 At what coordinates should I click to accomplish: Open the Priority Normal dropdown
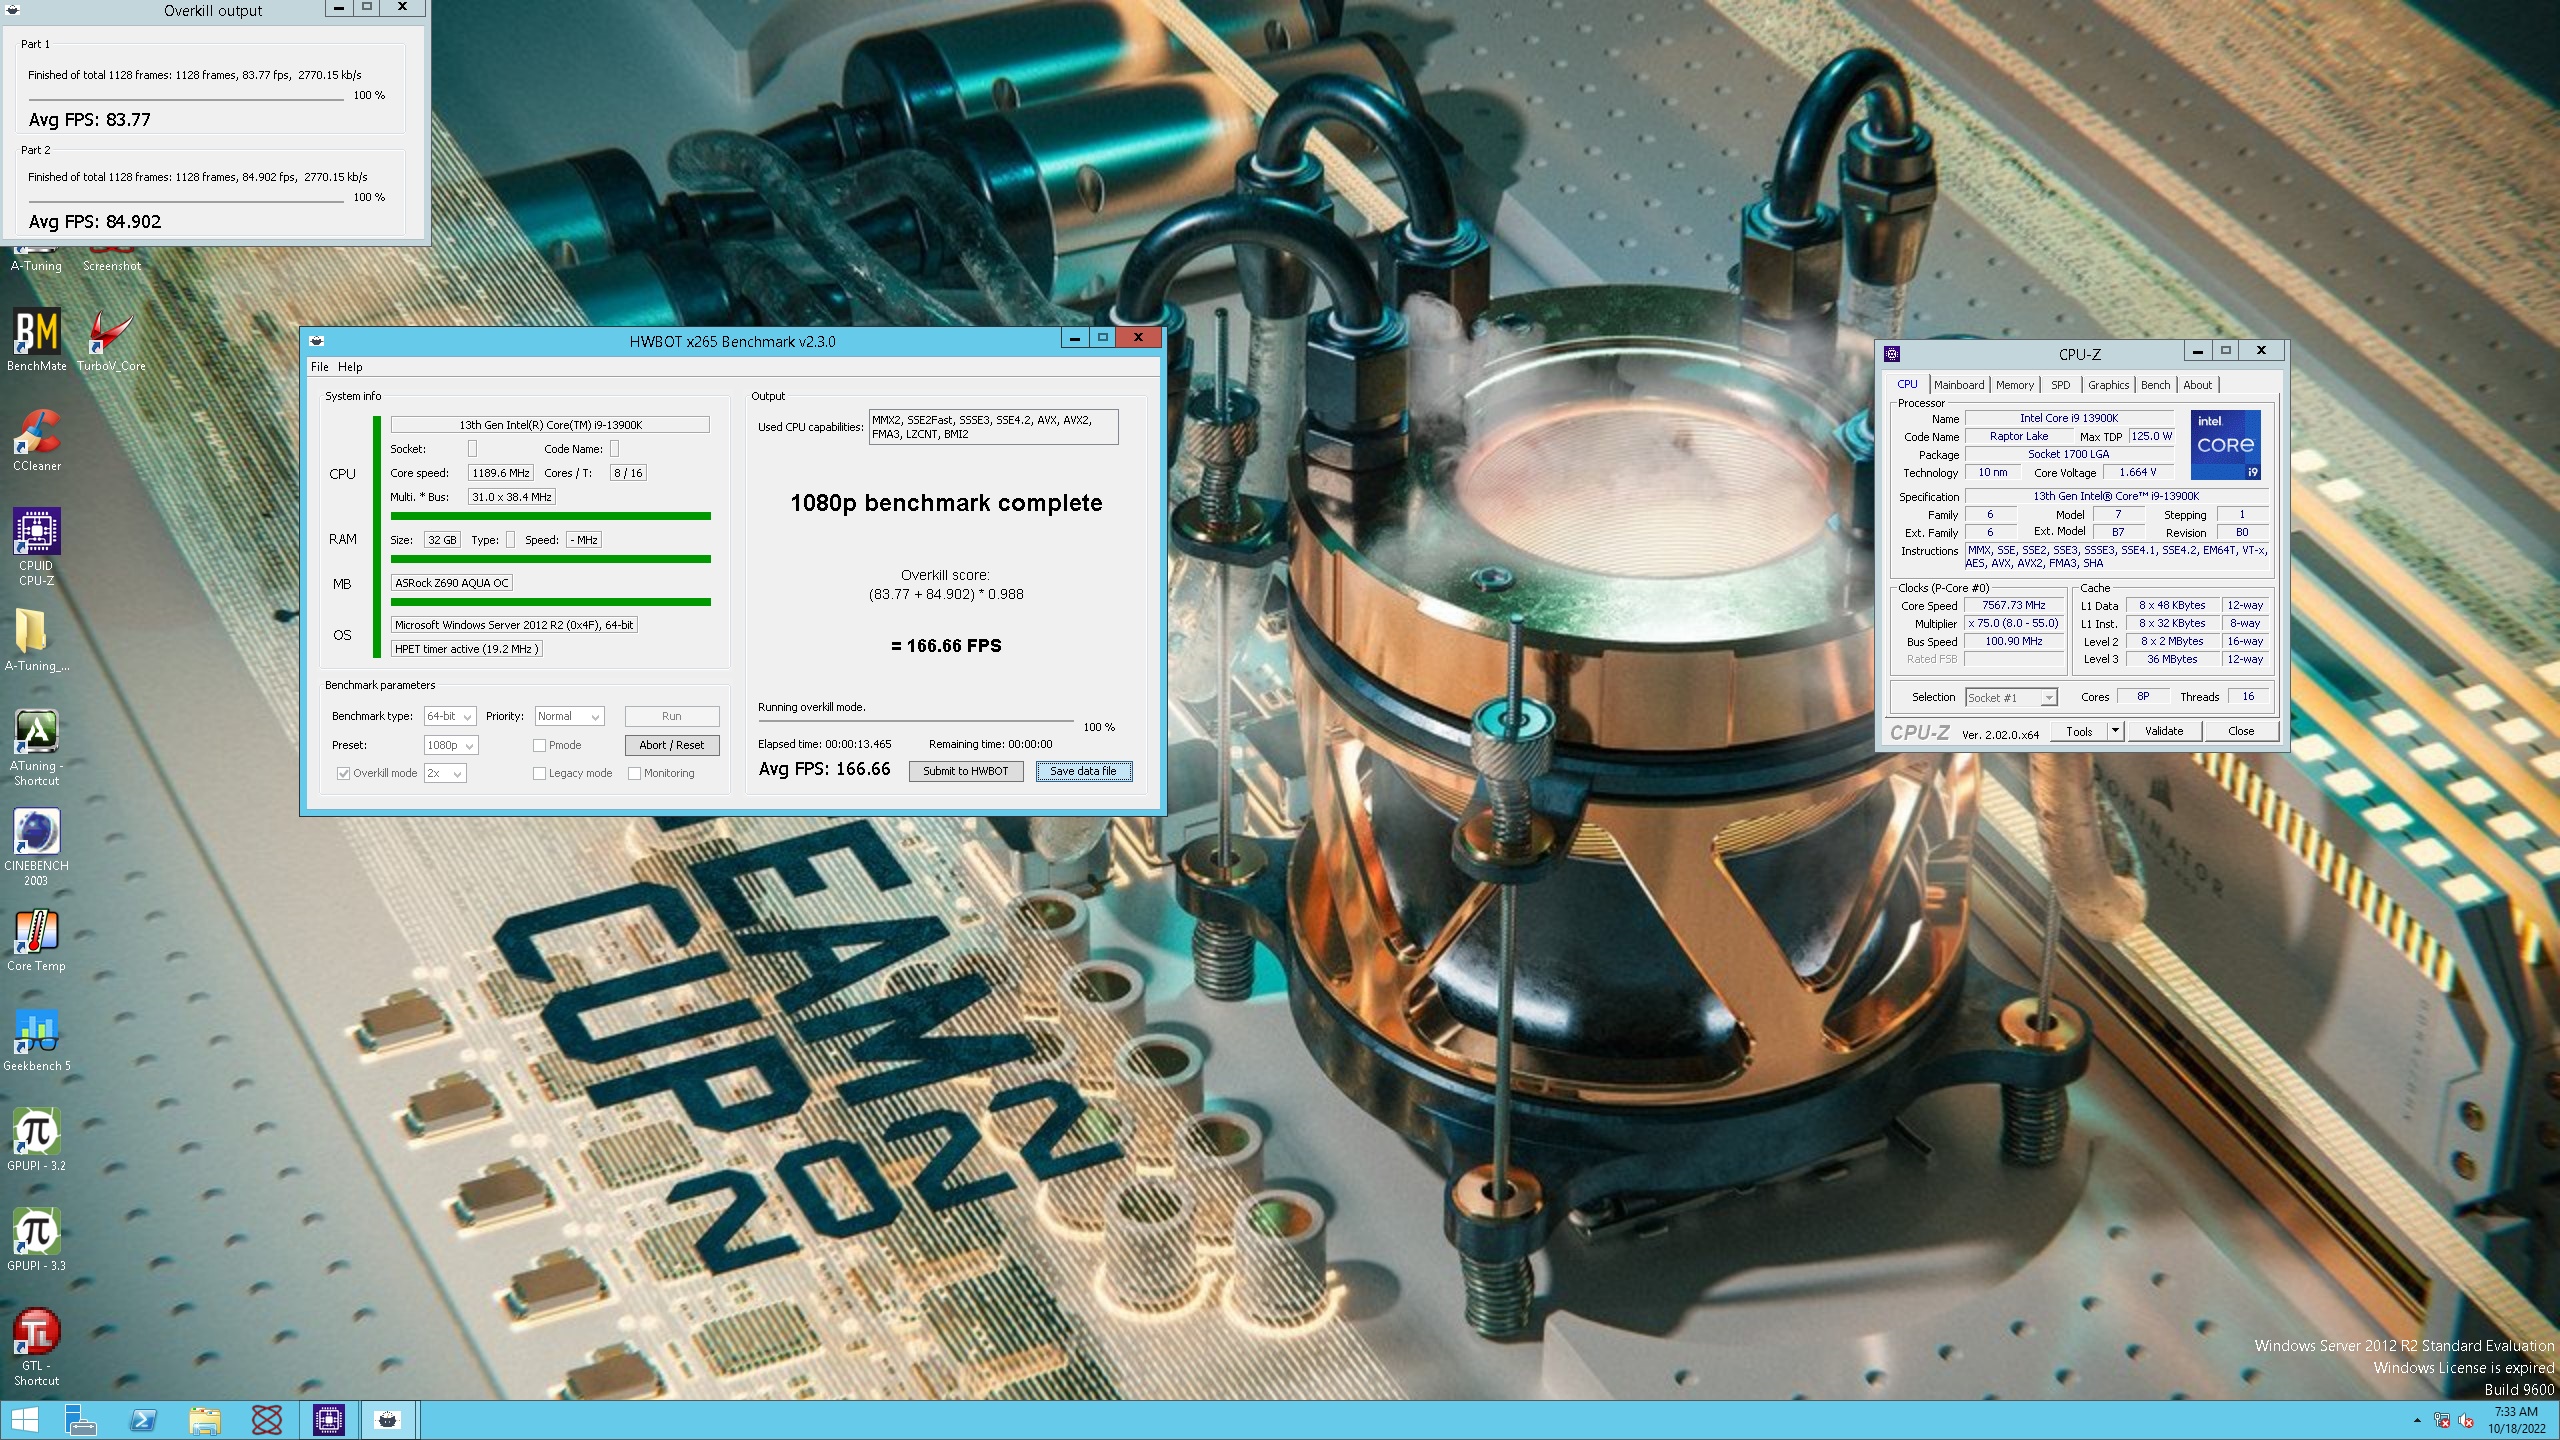(x=569, y=716)
